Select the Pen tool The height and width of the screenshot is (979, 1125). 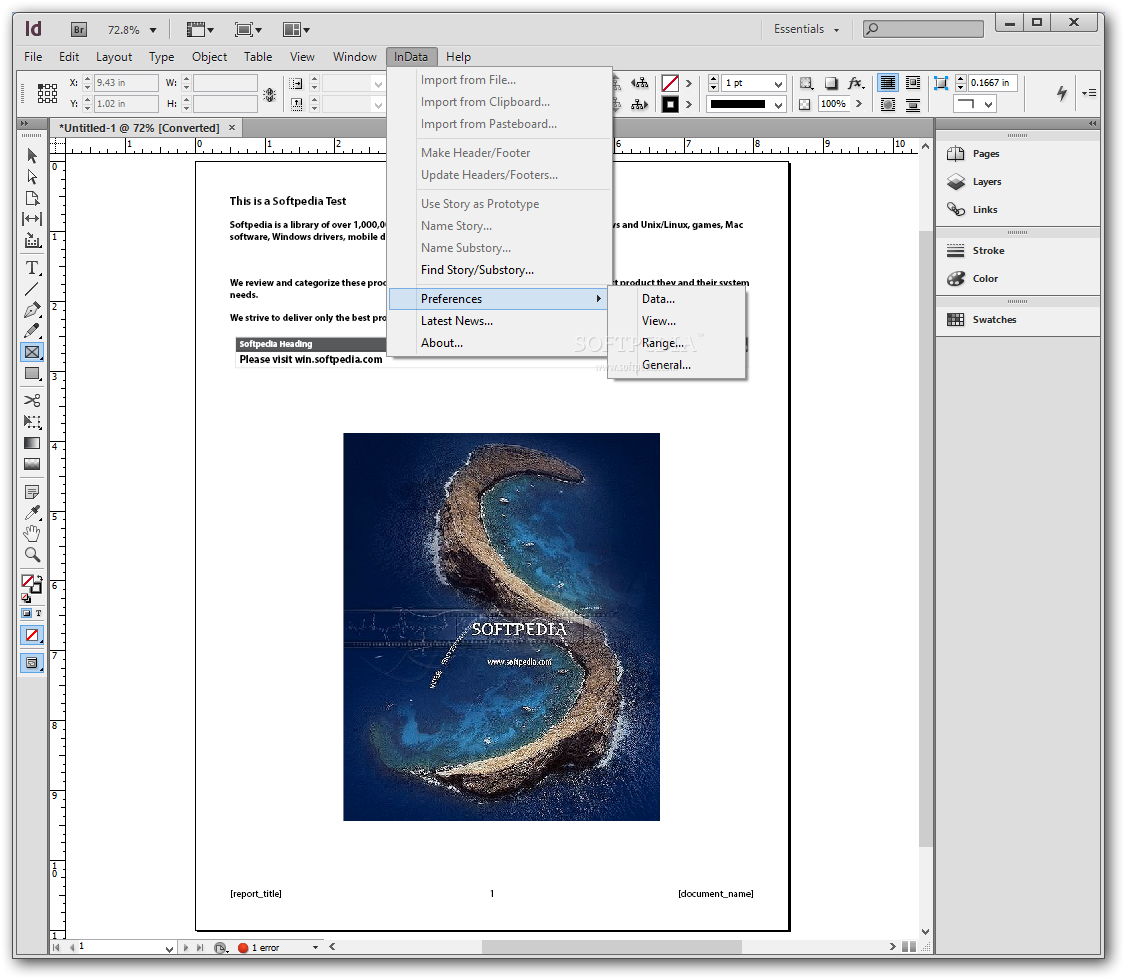coord(32,310)
